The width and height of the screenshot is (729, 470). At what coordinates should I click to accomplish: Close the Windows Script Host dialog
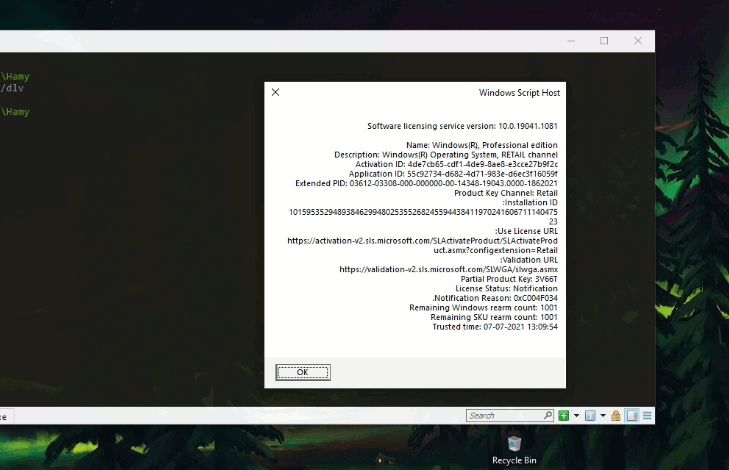click(x=275, y=92)
